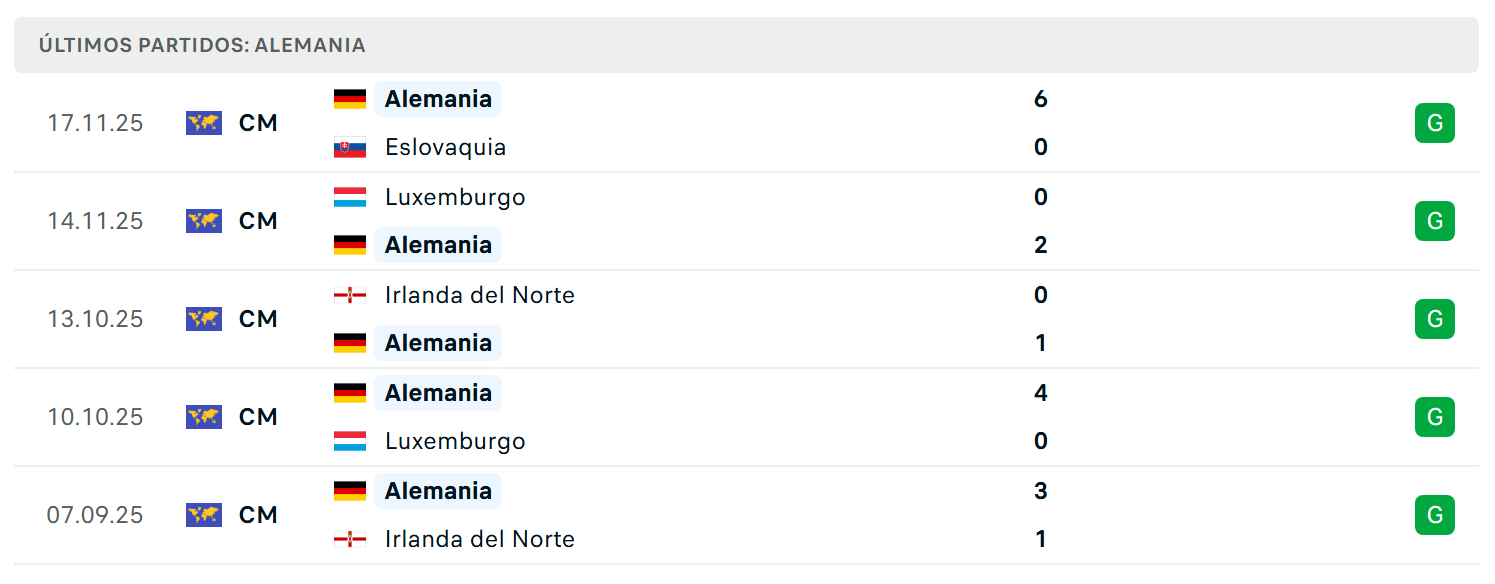1495x584 pixels.
Task: Click Germany flag in the 17.11.25 match
Action: 350,99
